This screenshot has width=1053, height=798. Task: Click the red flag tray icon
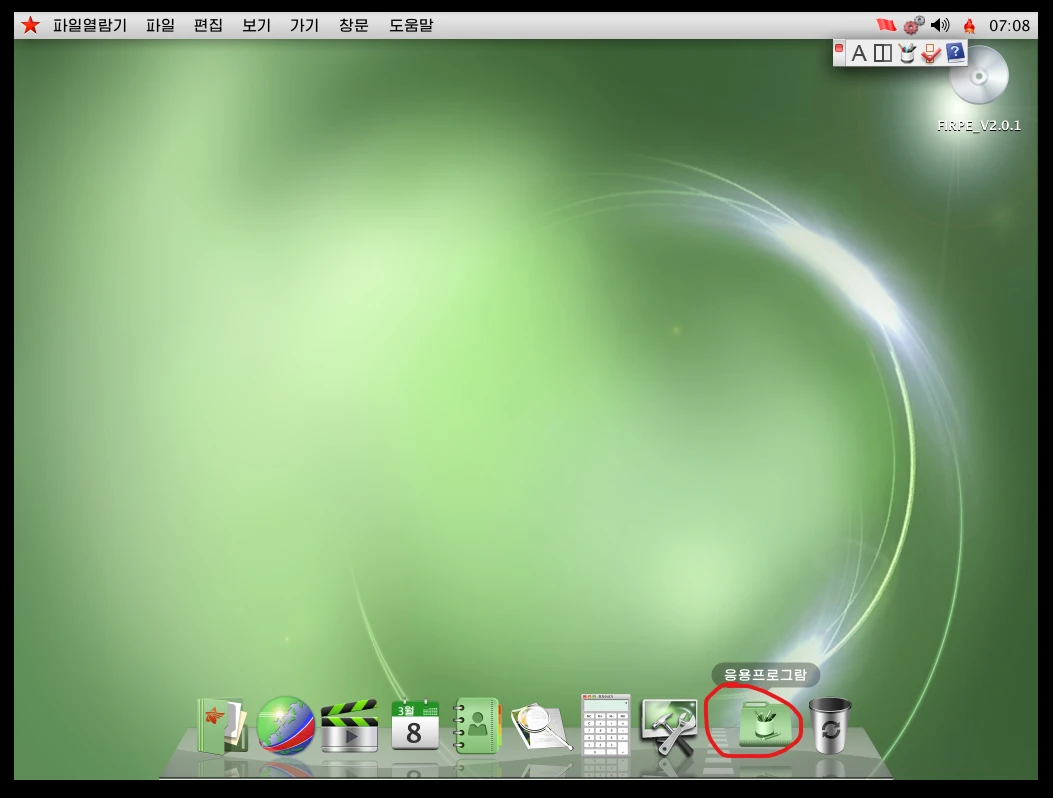coord(886,25)
